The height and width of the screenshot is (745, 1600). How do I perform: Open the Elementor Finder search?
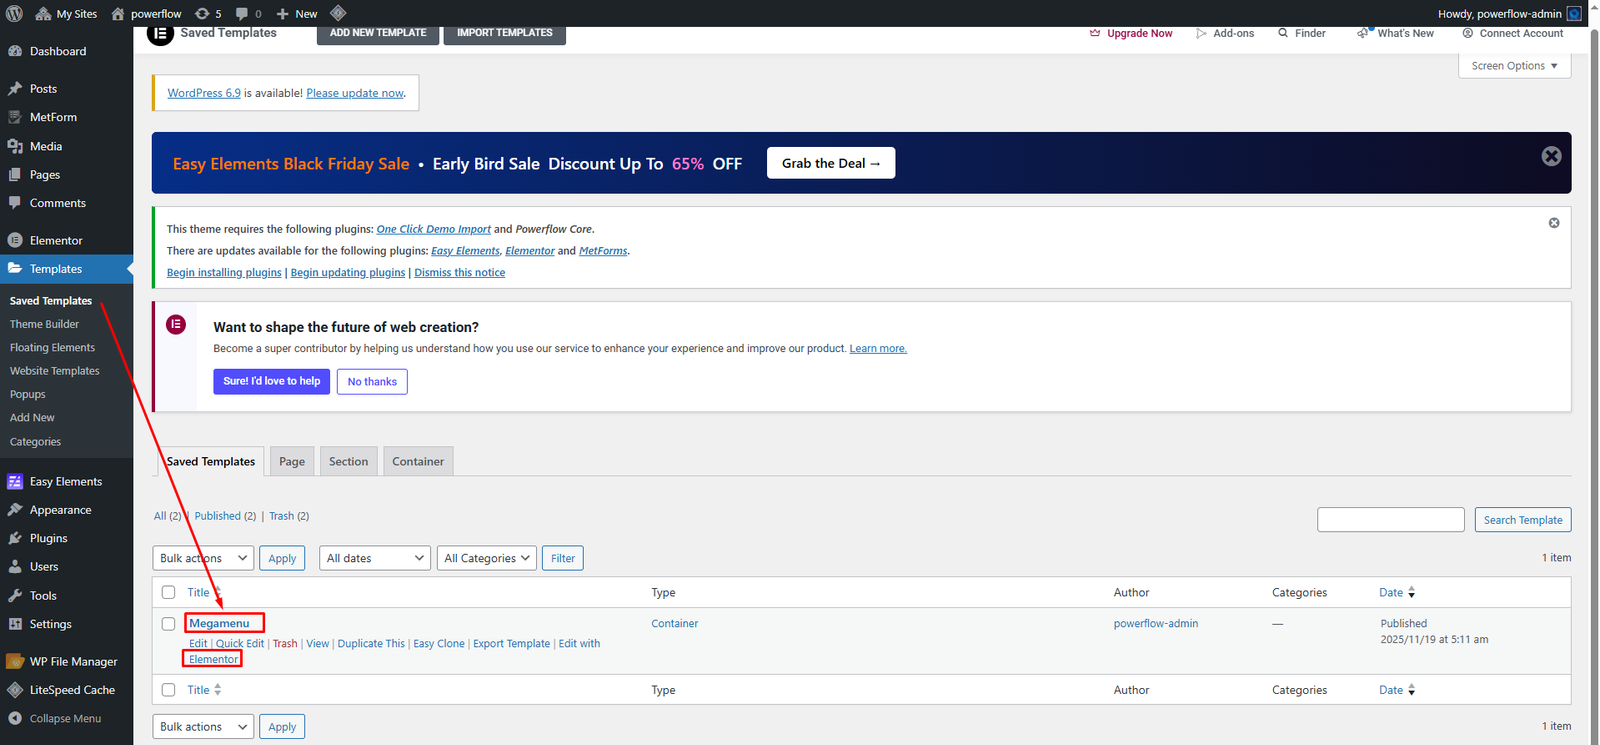pos(1301,33)
